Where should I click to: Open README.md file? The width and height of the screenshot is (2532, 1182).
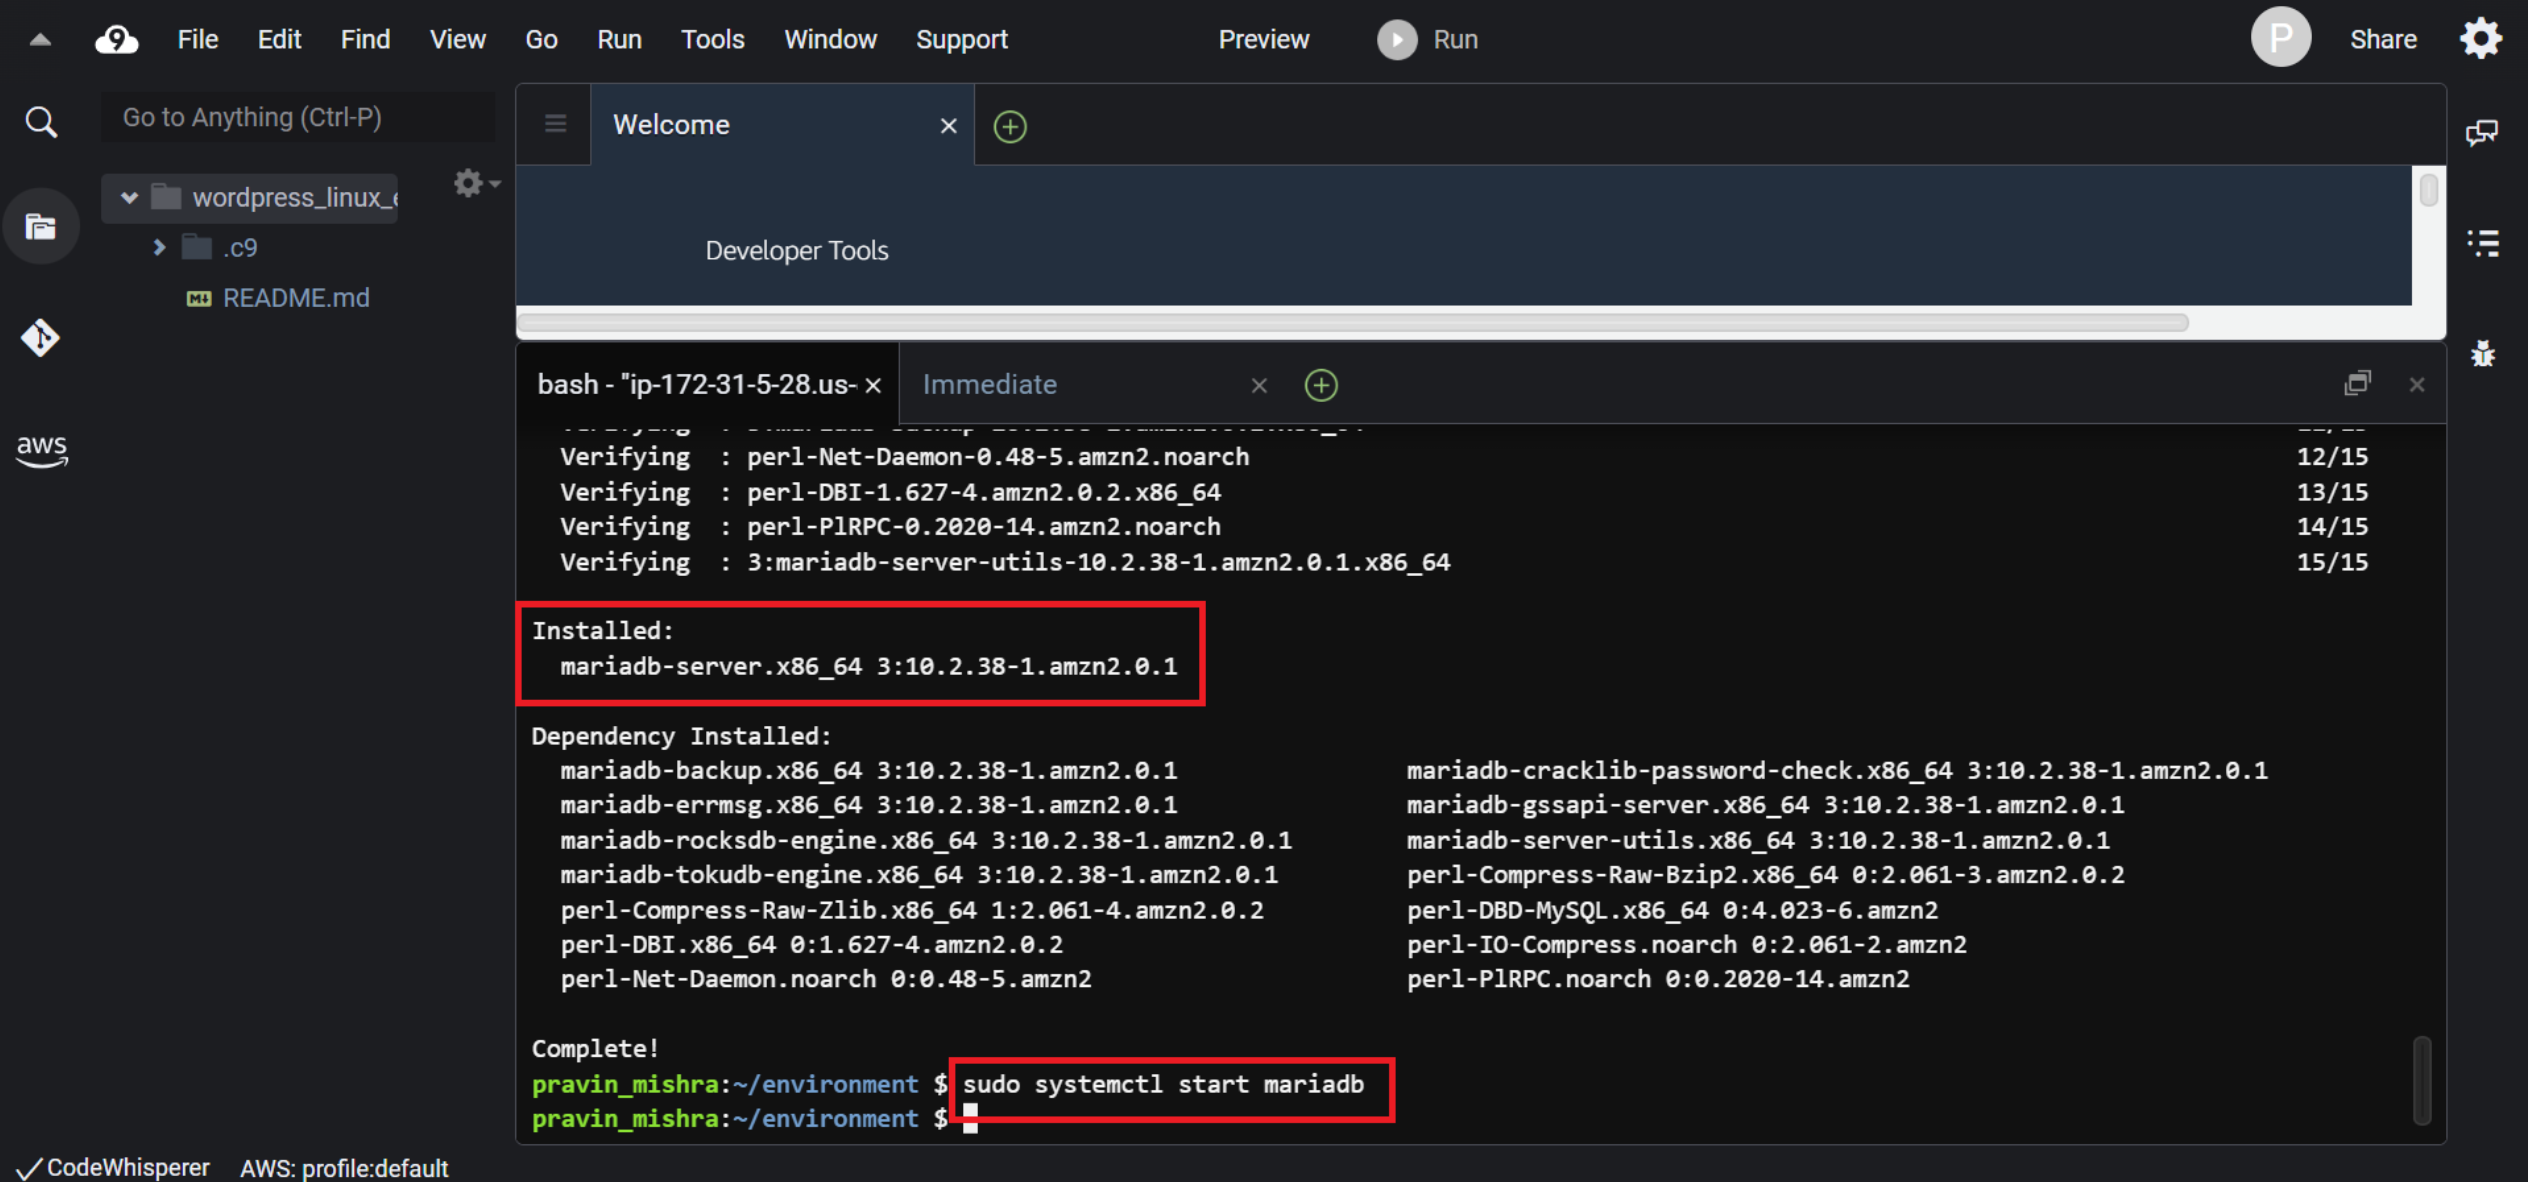click(295, 298)
